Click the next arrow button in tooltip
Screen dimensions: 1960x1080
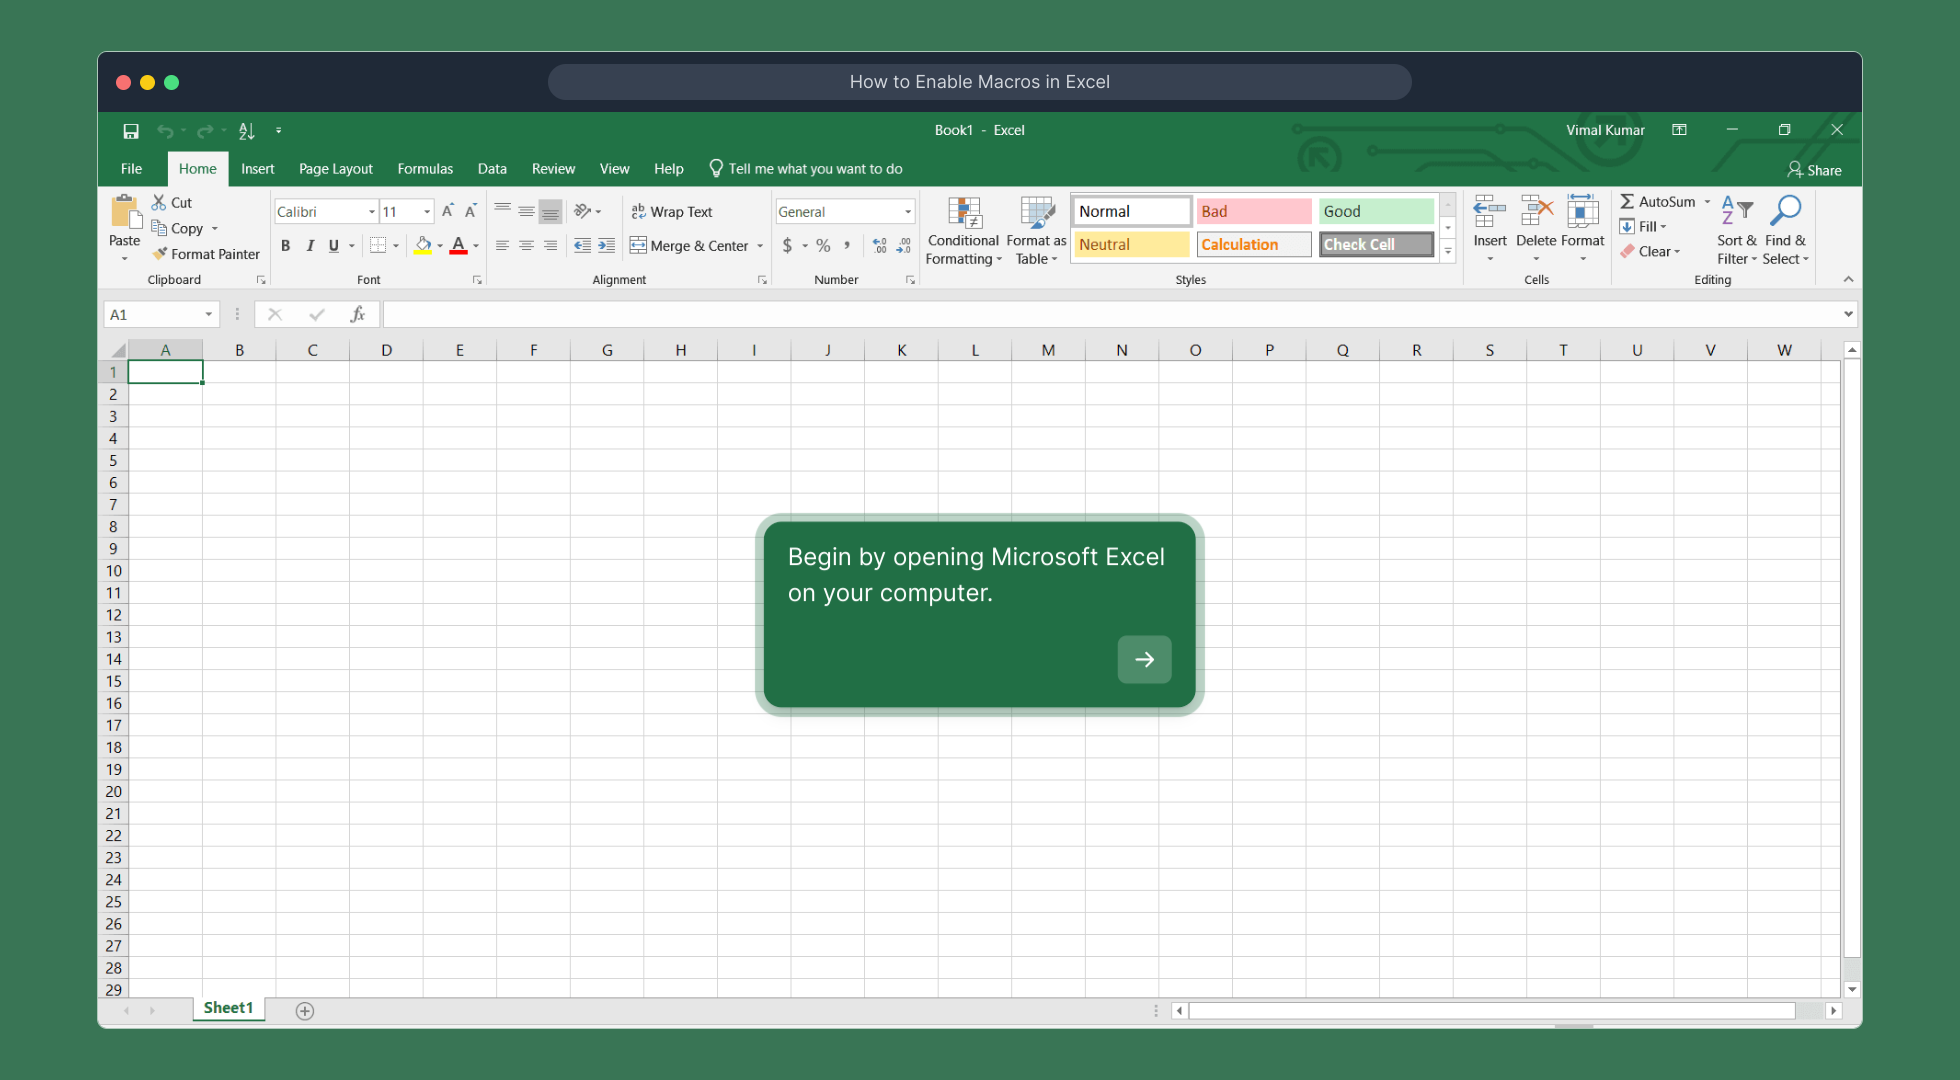coord(1144,659)
